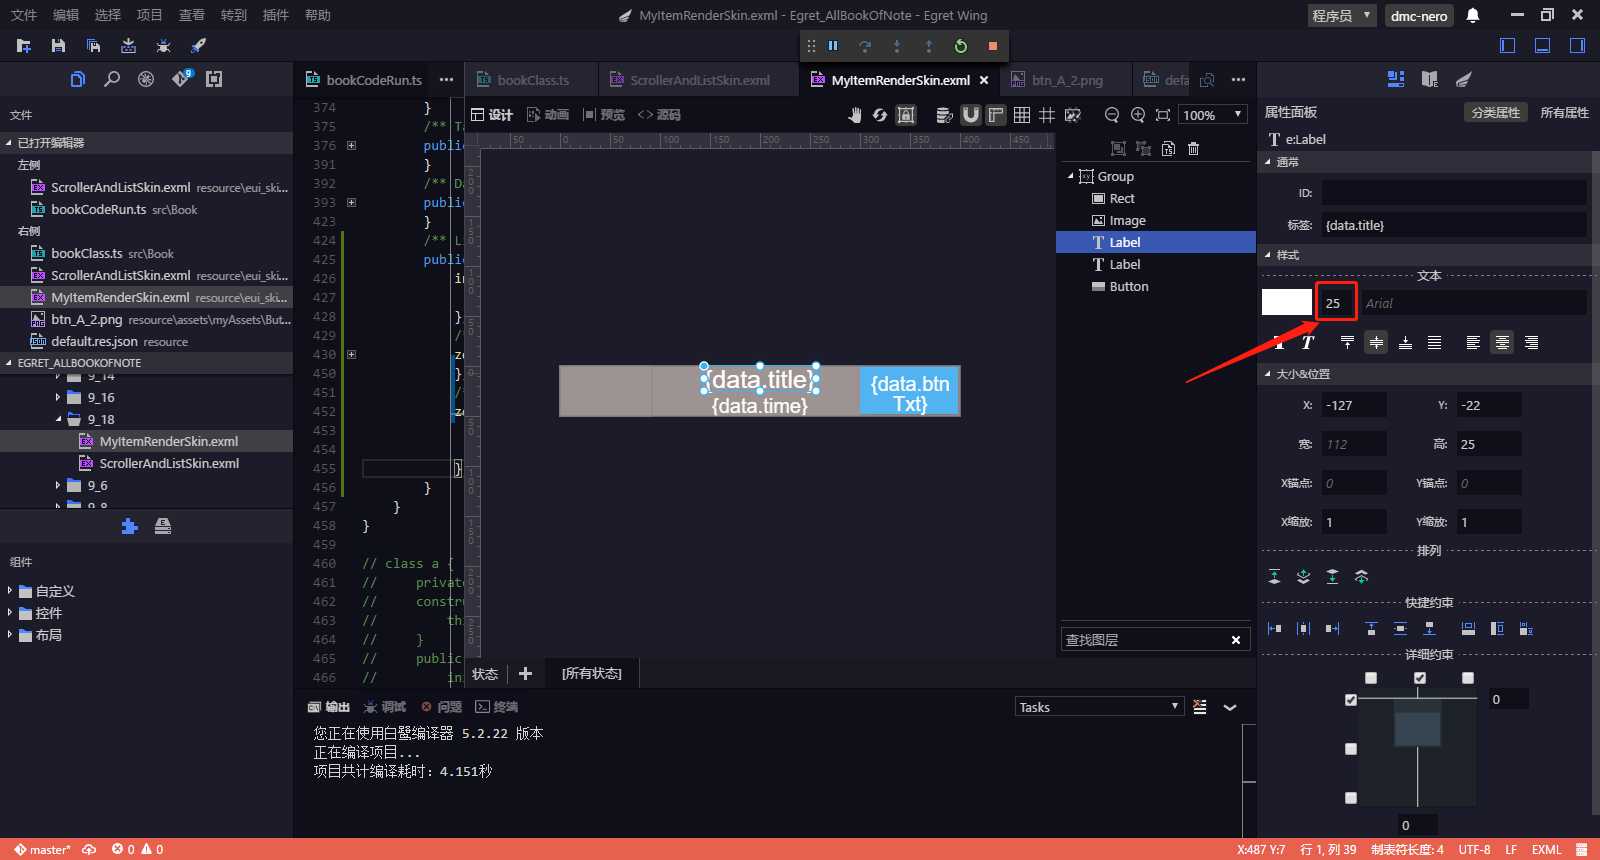The image size is (1600, 860).
Task: Open the 100% zoom level dropdown
Action: pyautogui.click(x=1213, y=115)
